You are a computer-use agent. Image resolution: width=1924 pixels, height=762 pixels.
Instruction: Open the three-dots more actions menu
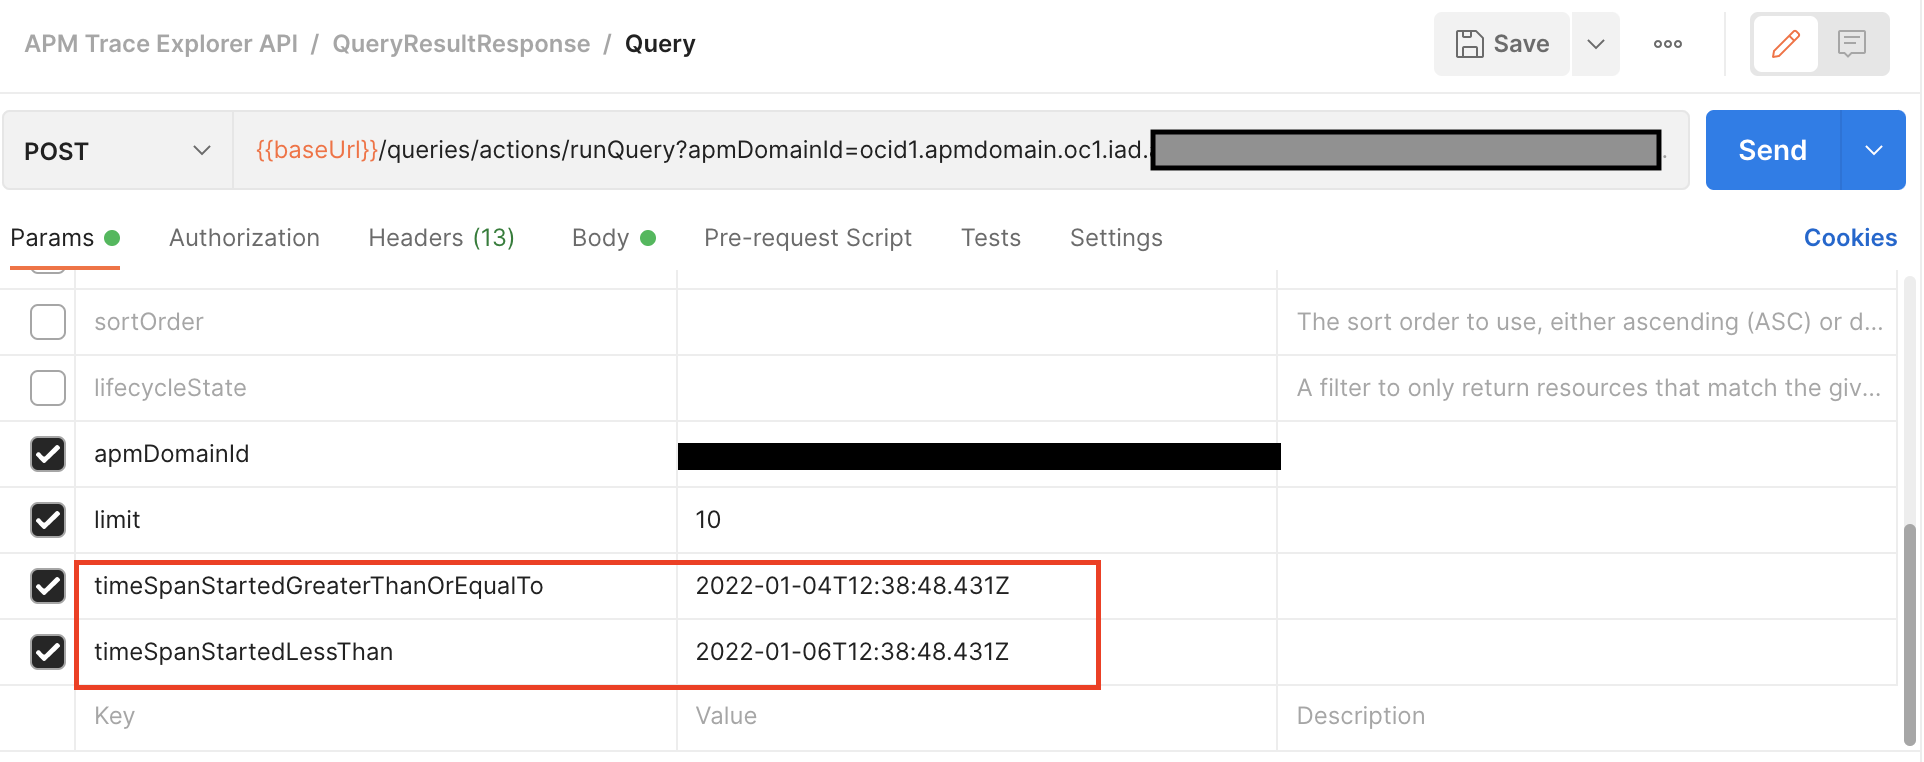[x=1667, y=44]
